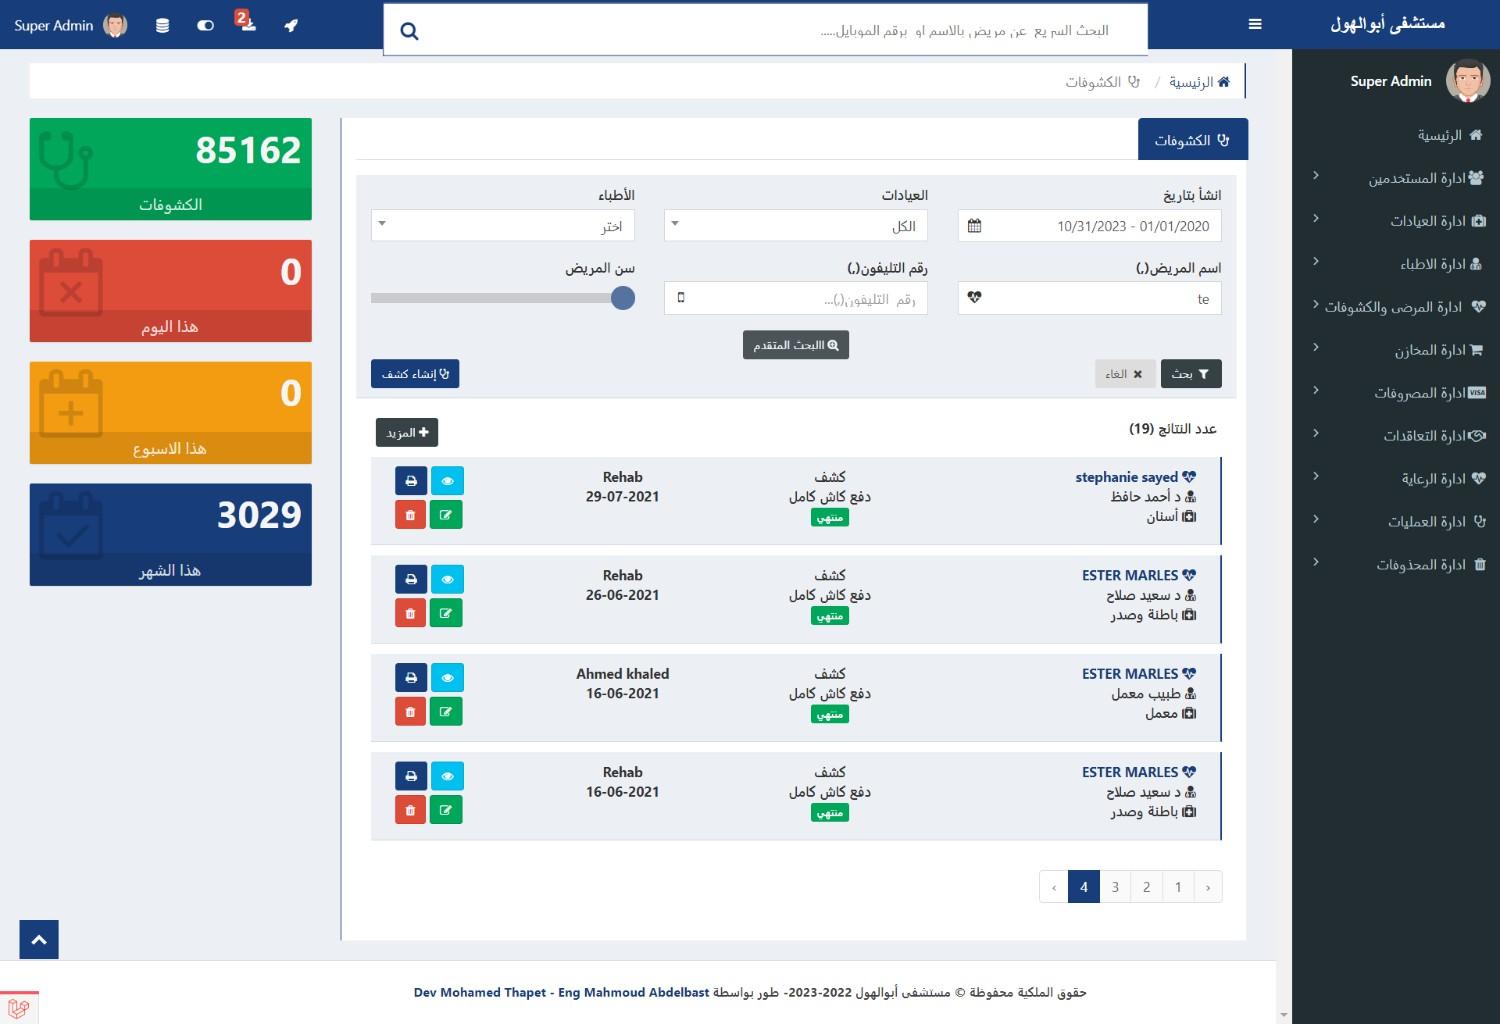Open the العيادات clinics dropdown
This screenshot has width=1500, height=1024.
[x=795, y=225]
